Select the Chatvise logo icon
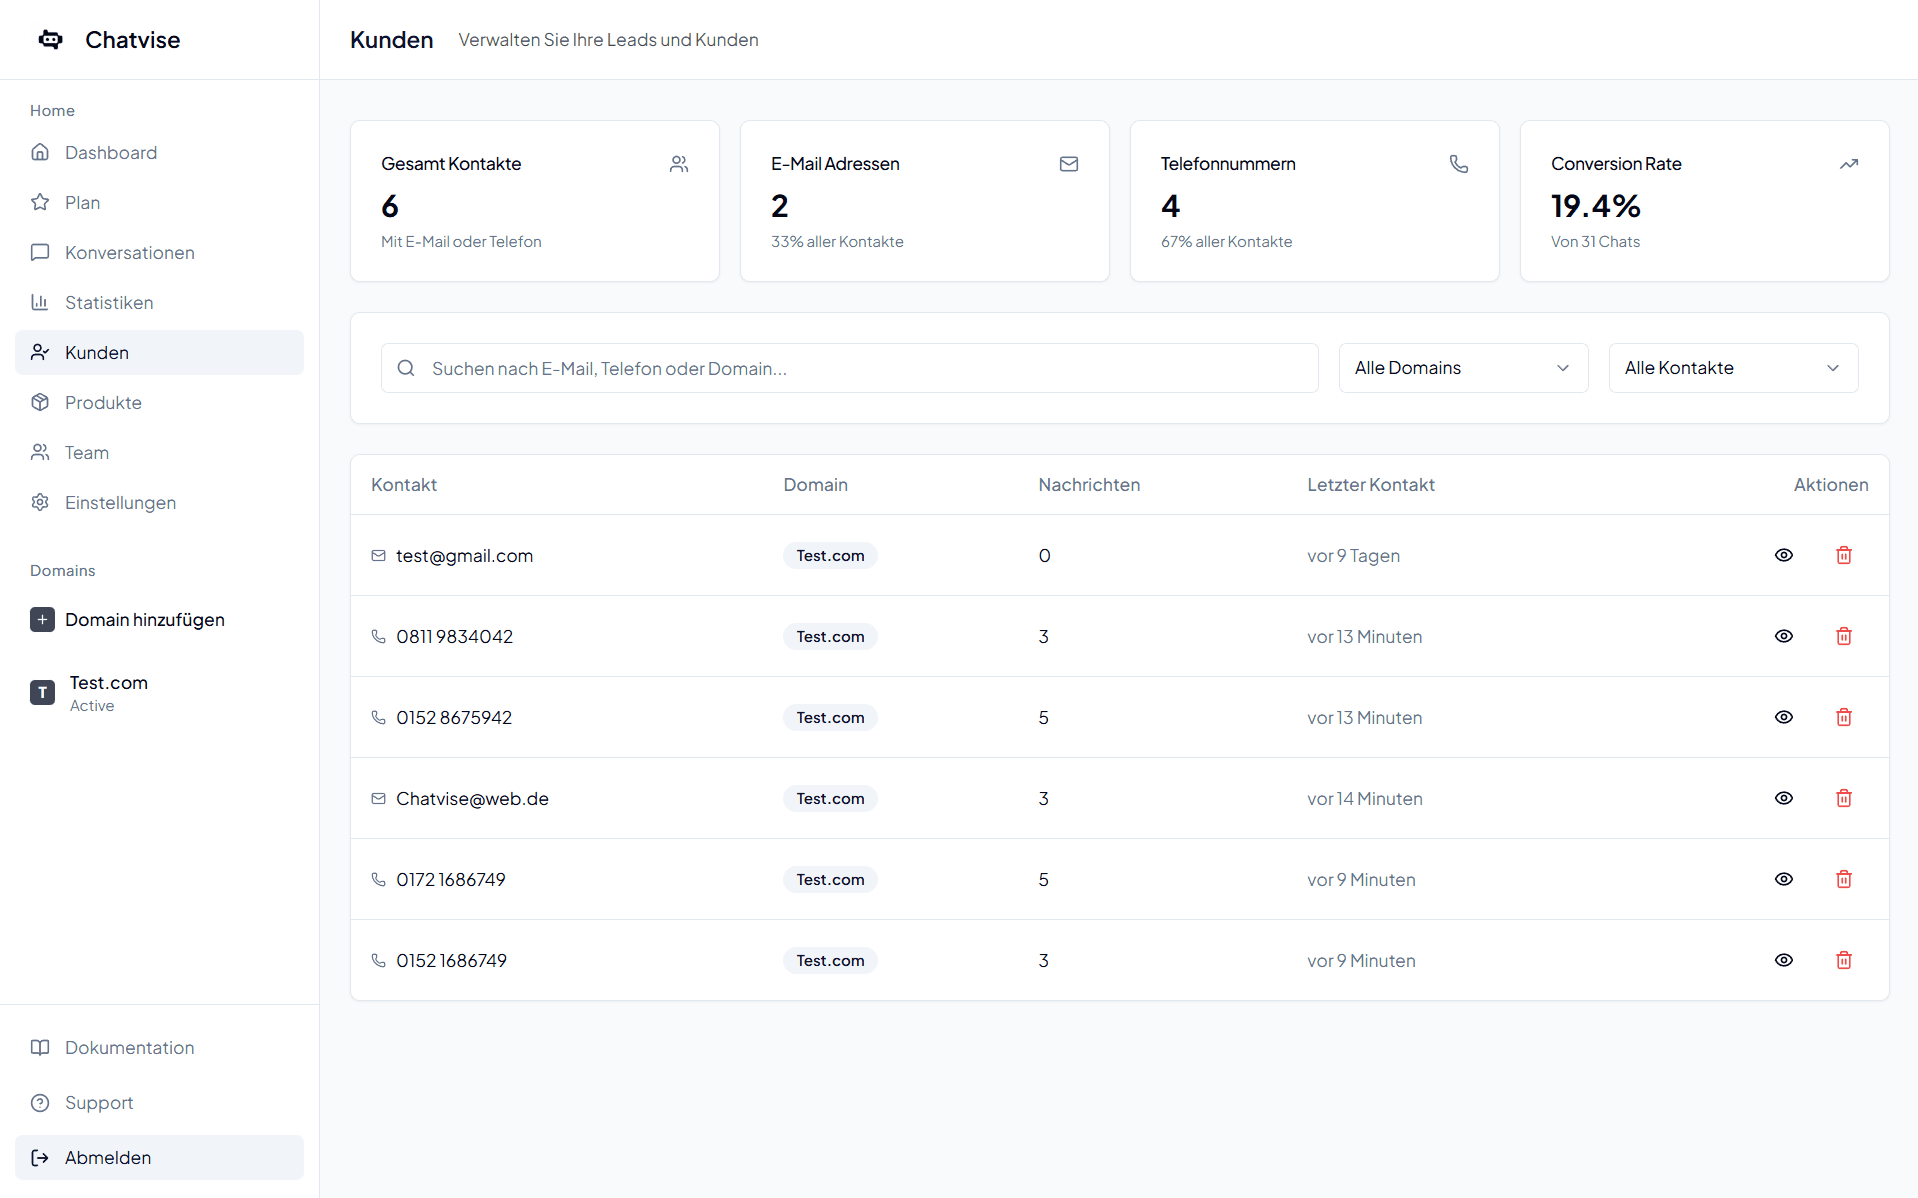The image size is (1918, 1198). coord(49,39)
